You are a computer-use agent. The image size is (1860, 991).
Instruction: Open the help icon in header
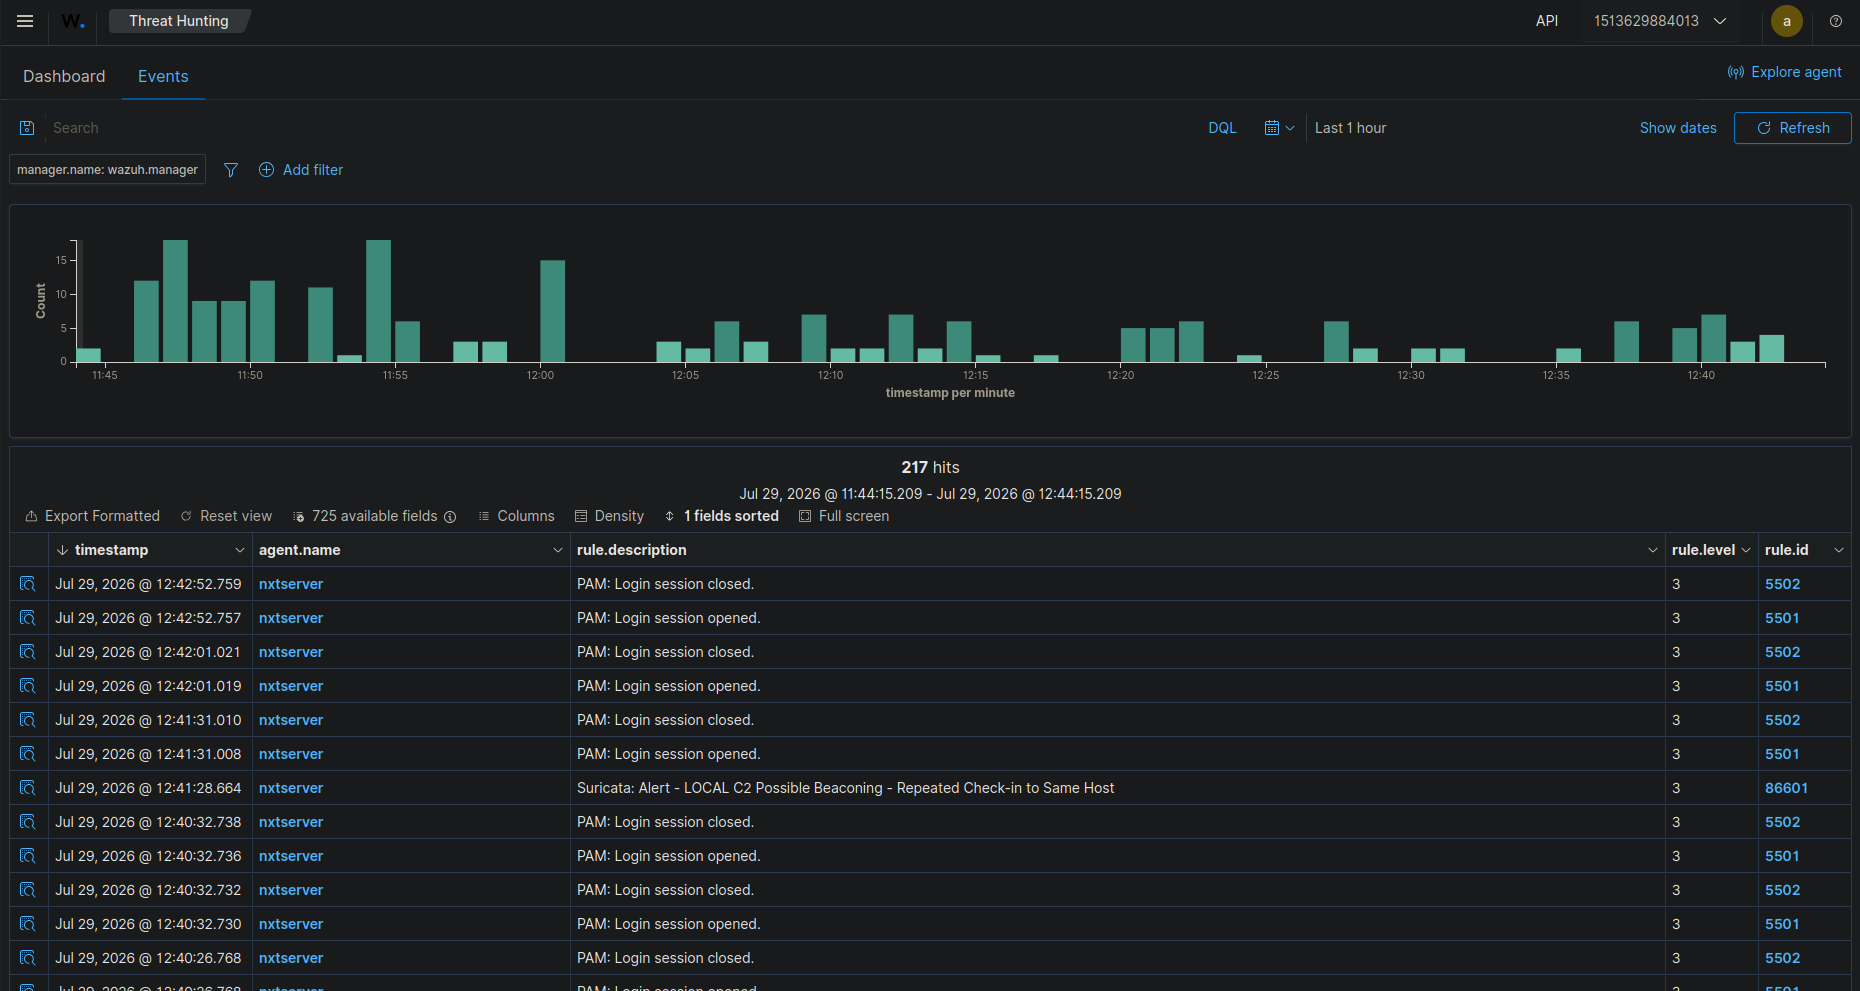point(1836,21)
